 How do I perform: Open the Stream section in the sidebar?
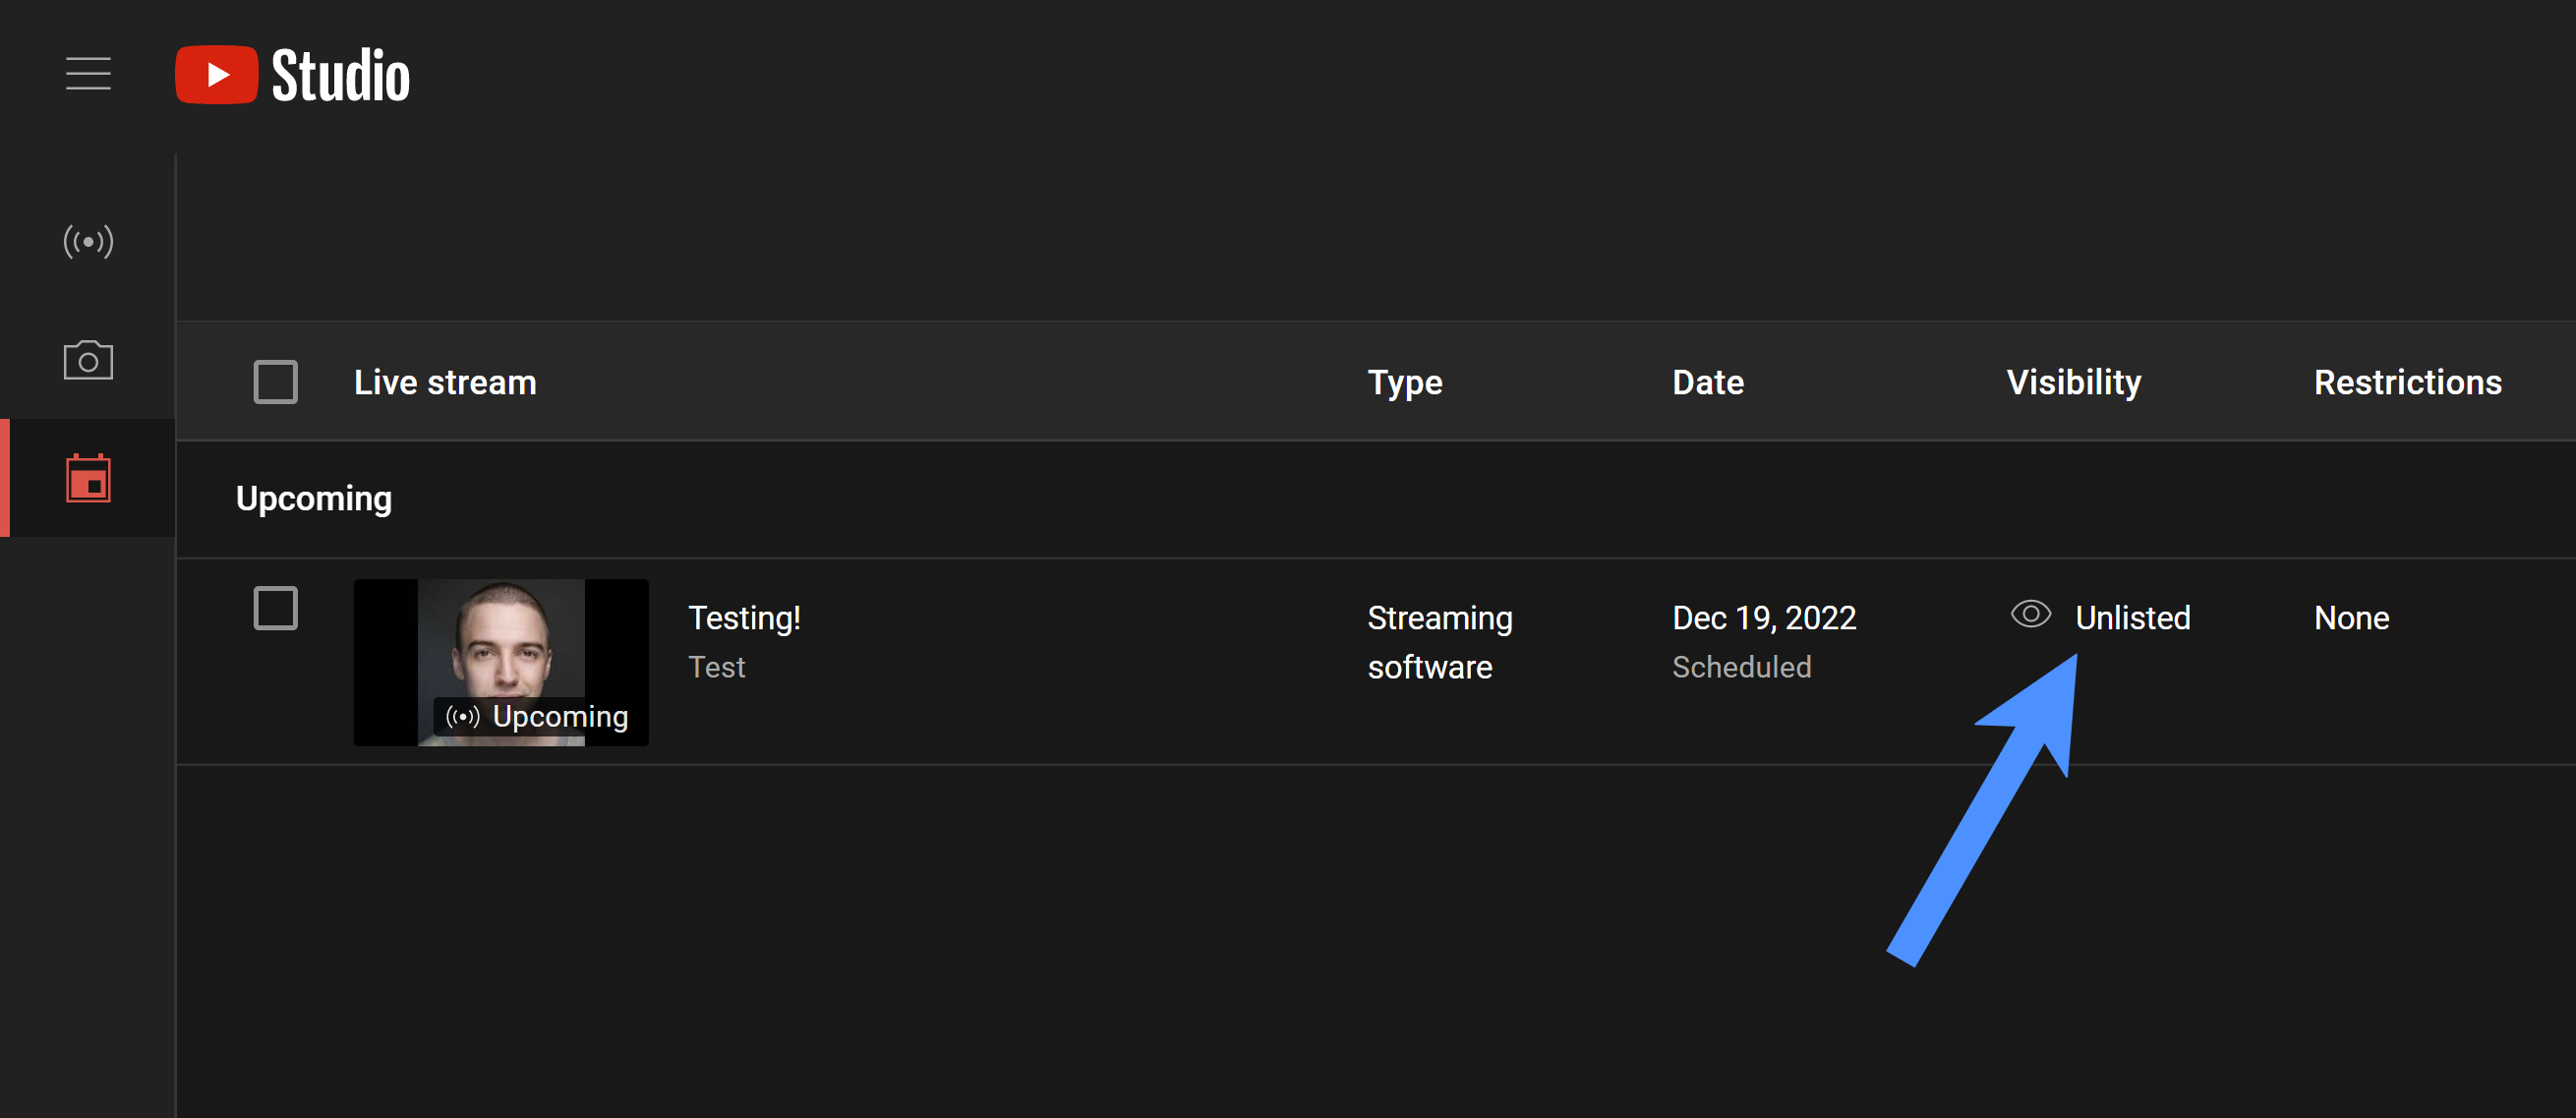tap(88, 241)
